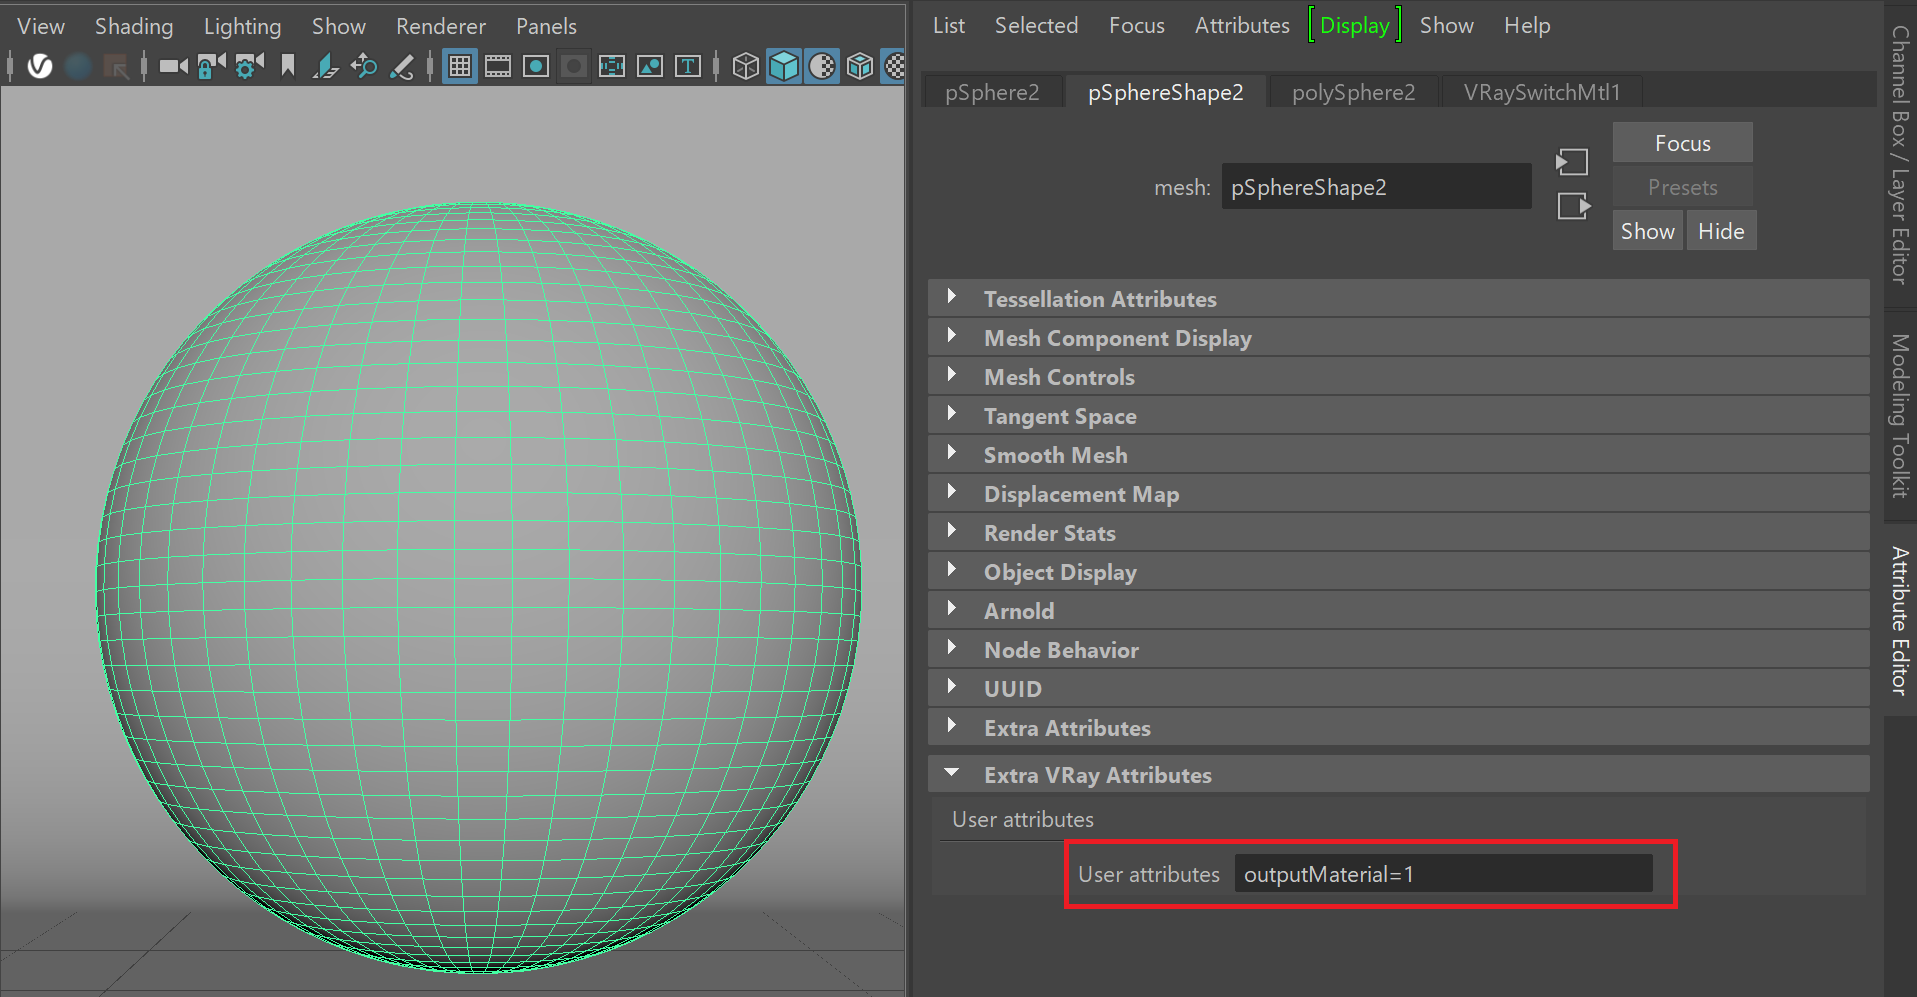Click the Smooth Shade All cube icon

pyautogui.click(x=784, y=66)
